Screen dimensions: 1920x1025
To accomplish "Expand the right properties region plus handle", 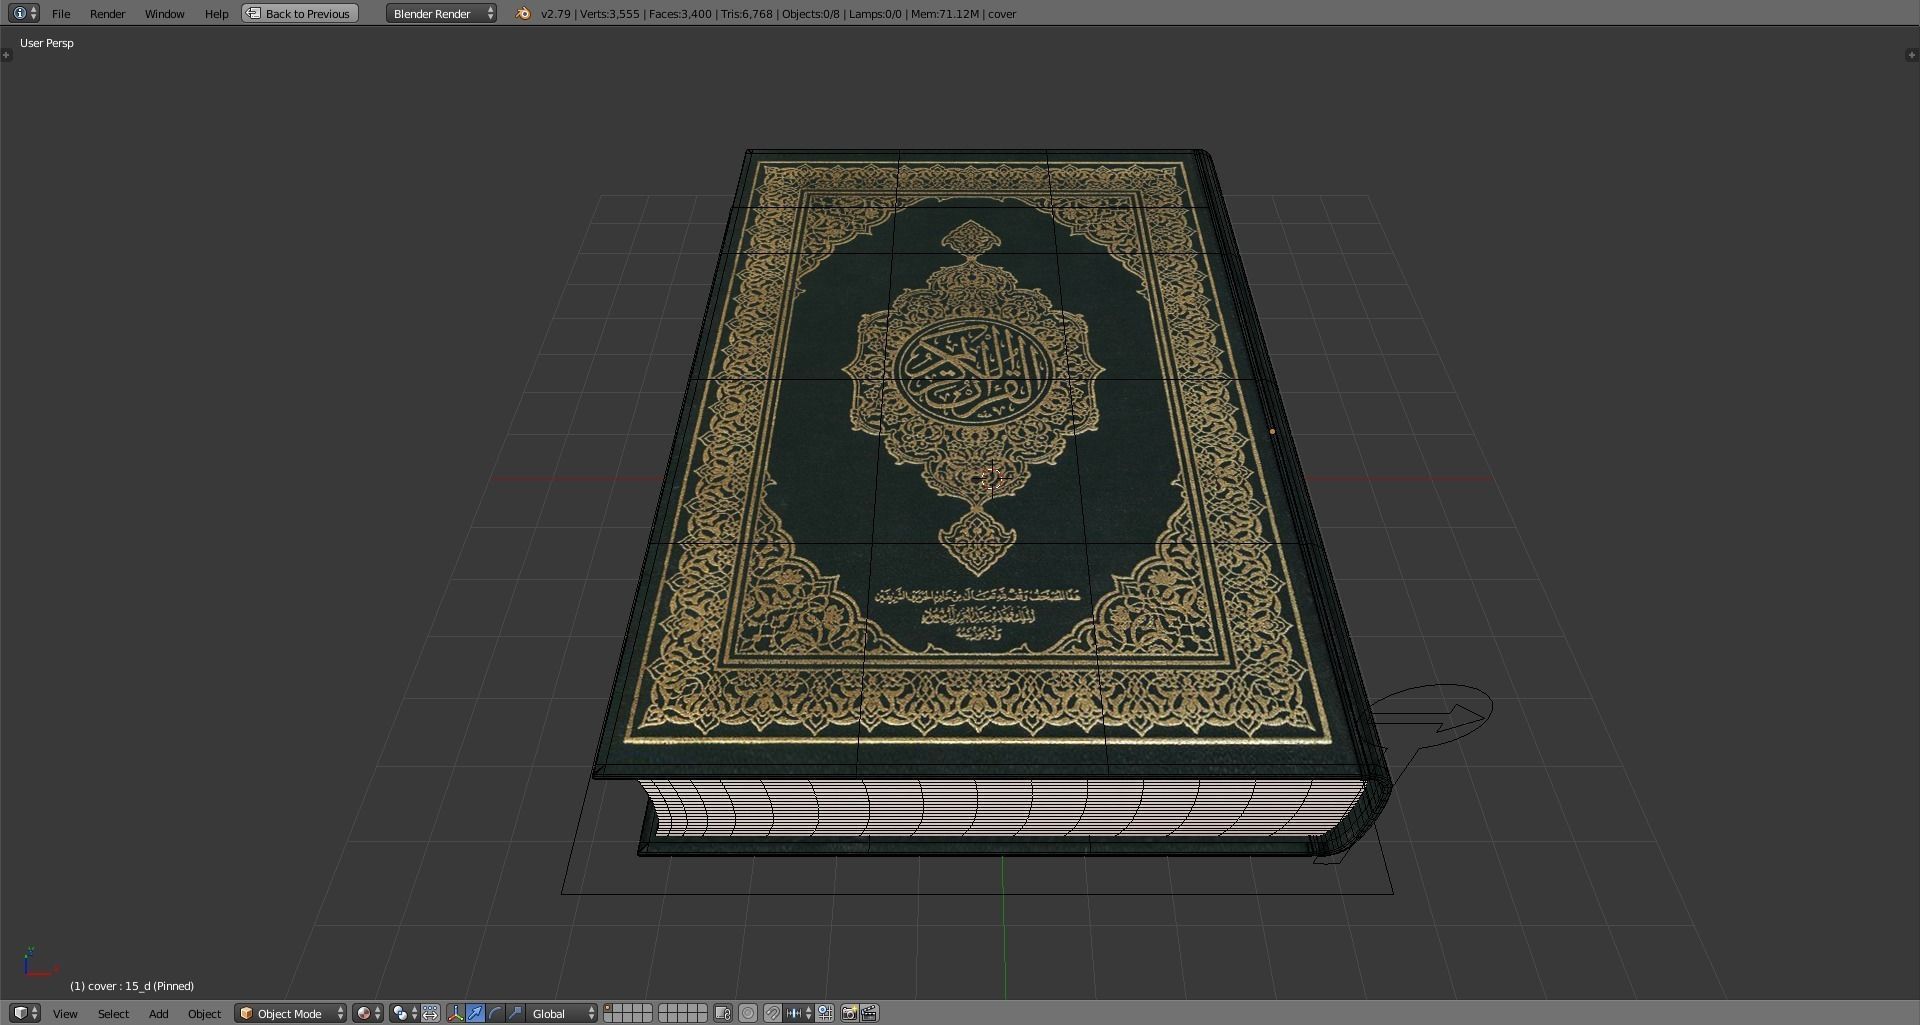I will click(1912, 55).
